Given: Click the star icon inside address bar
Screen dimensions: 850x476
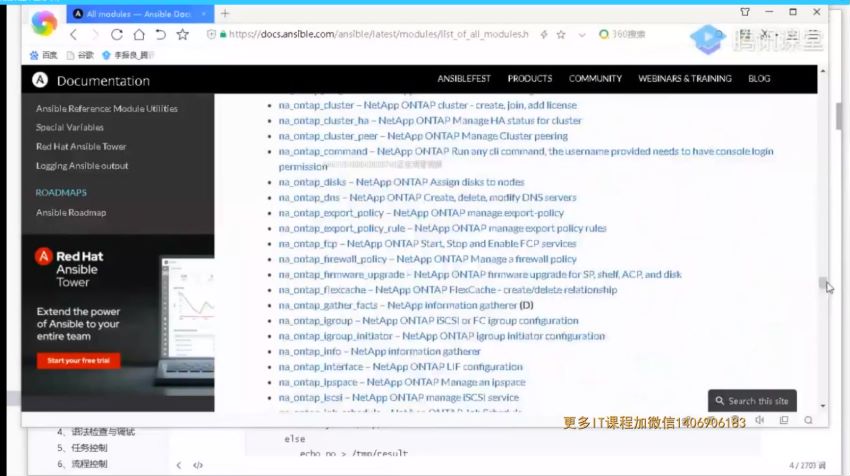Looking at the screenshot, I should pos(561,35).
